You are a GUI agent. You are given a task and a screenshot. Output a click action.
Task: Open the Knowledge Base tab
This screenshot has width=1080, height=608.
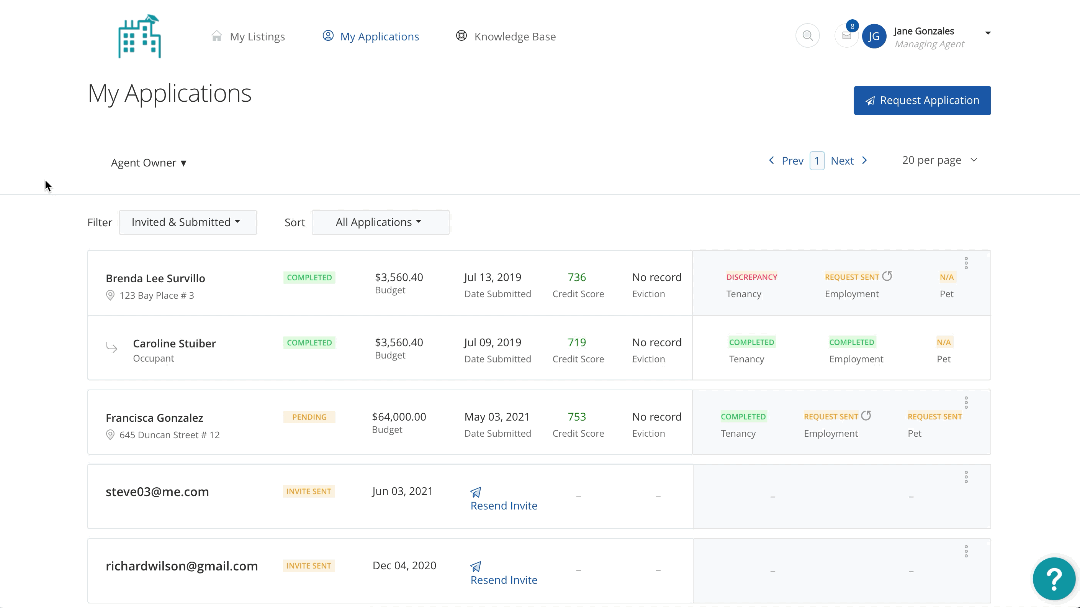pyautogui.click(x=506, y=37)
